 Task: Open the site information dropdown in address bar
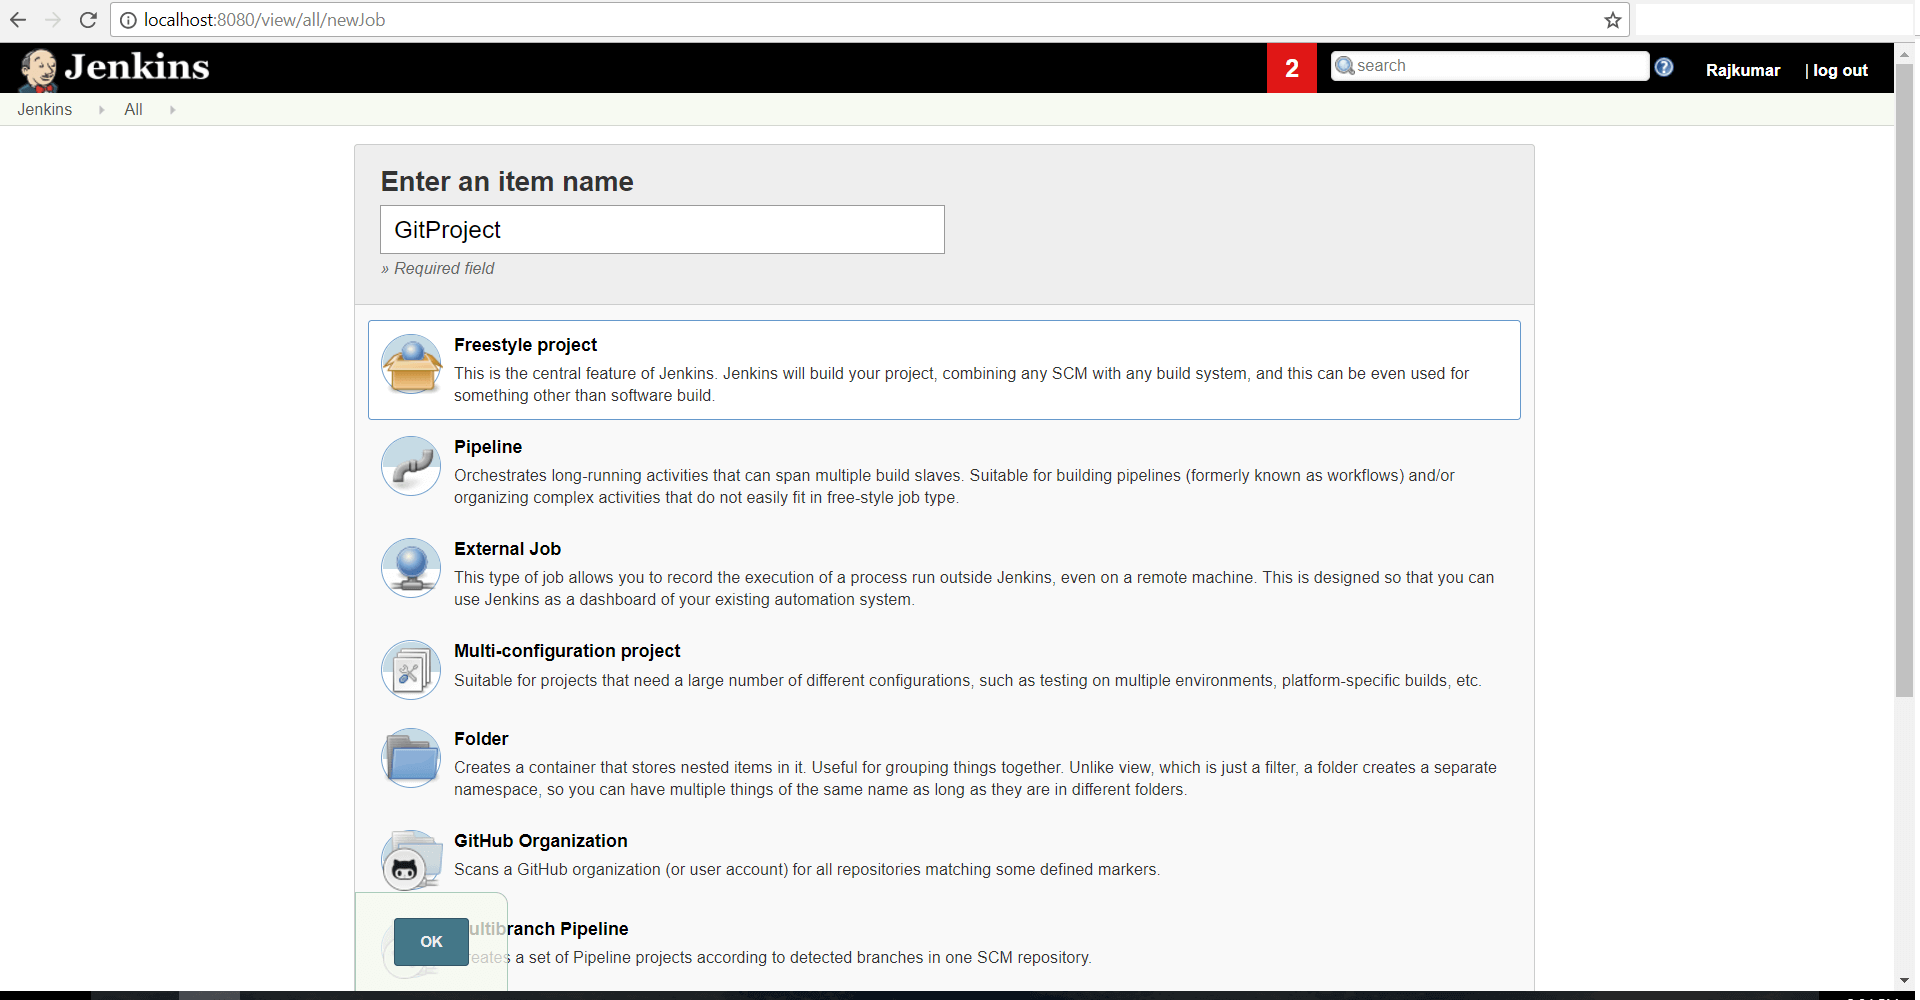128,19
